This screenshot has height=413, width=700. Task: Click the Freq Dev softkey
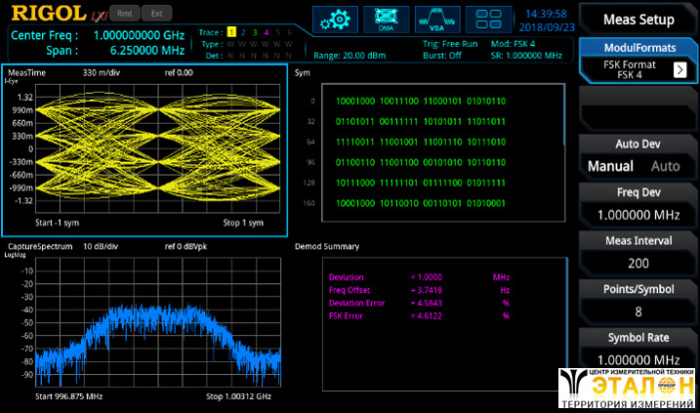pyautogui.click(x=639, y=204)
